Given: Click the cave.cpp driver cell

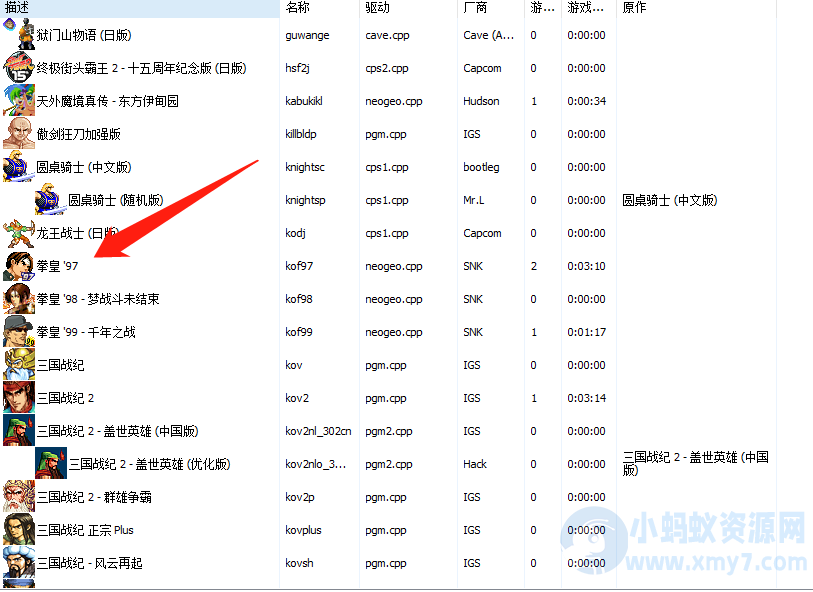Looking at the screenshot, I should [387, 35].
